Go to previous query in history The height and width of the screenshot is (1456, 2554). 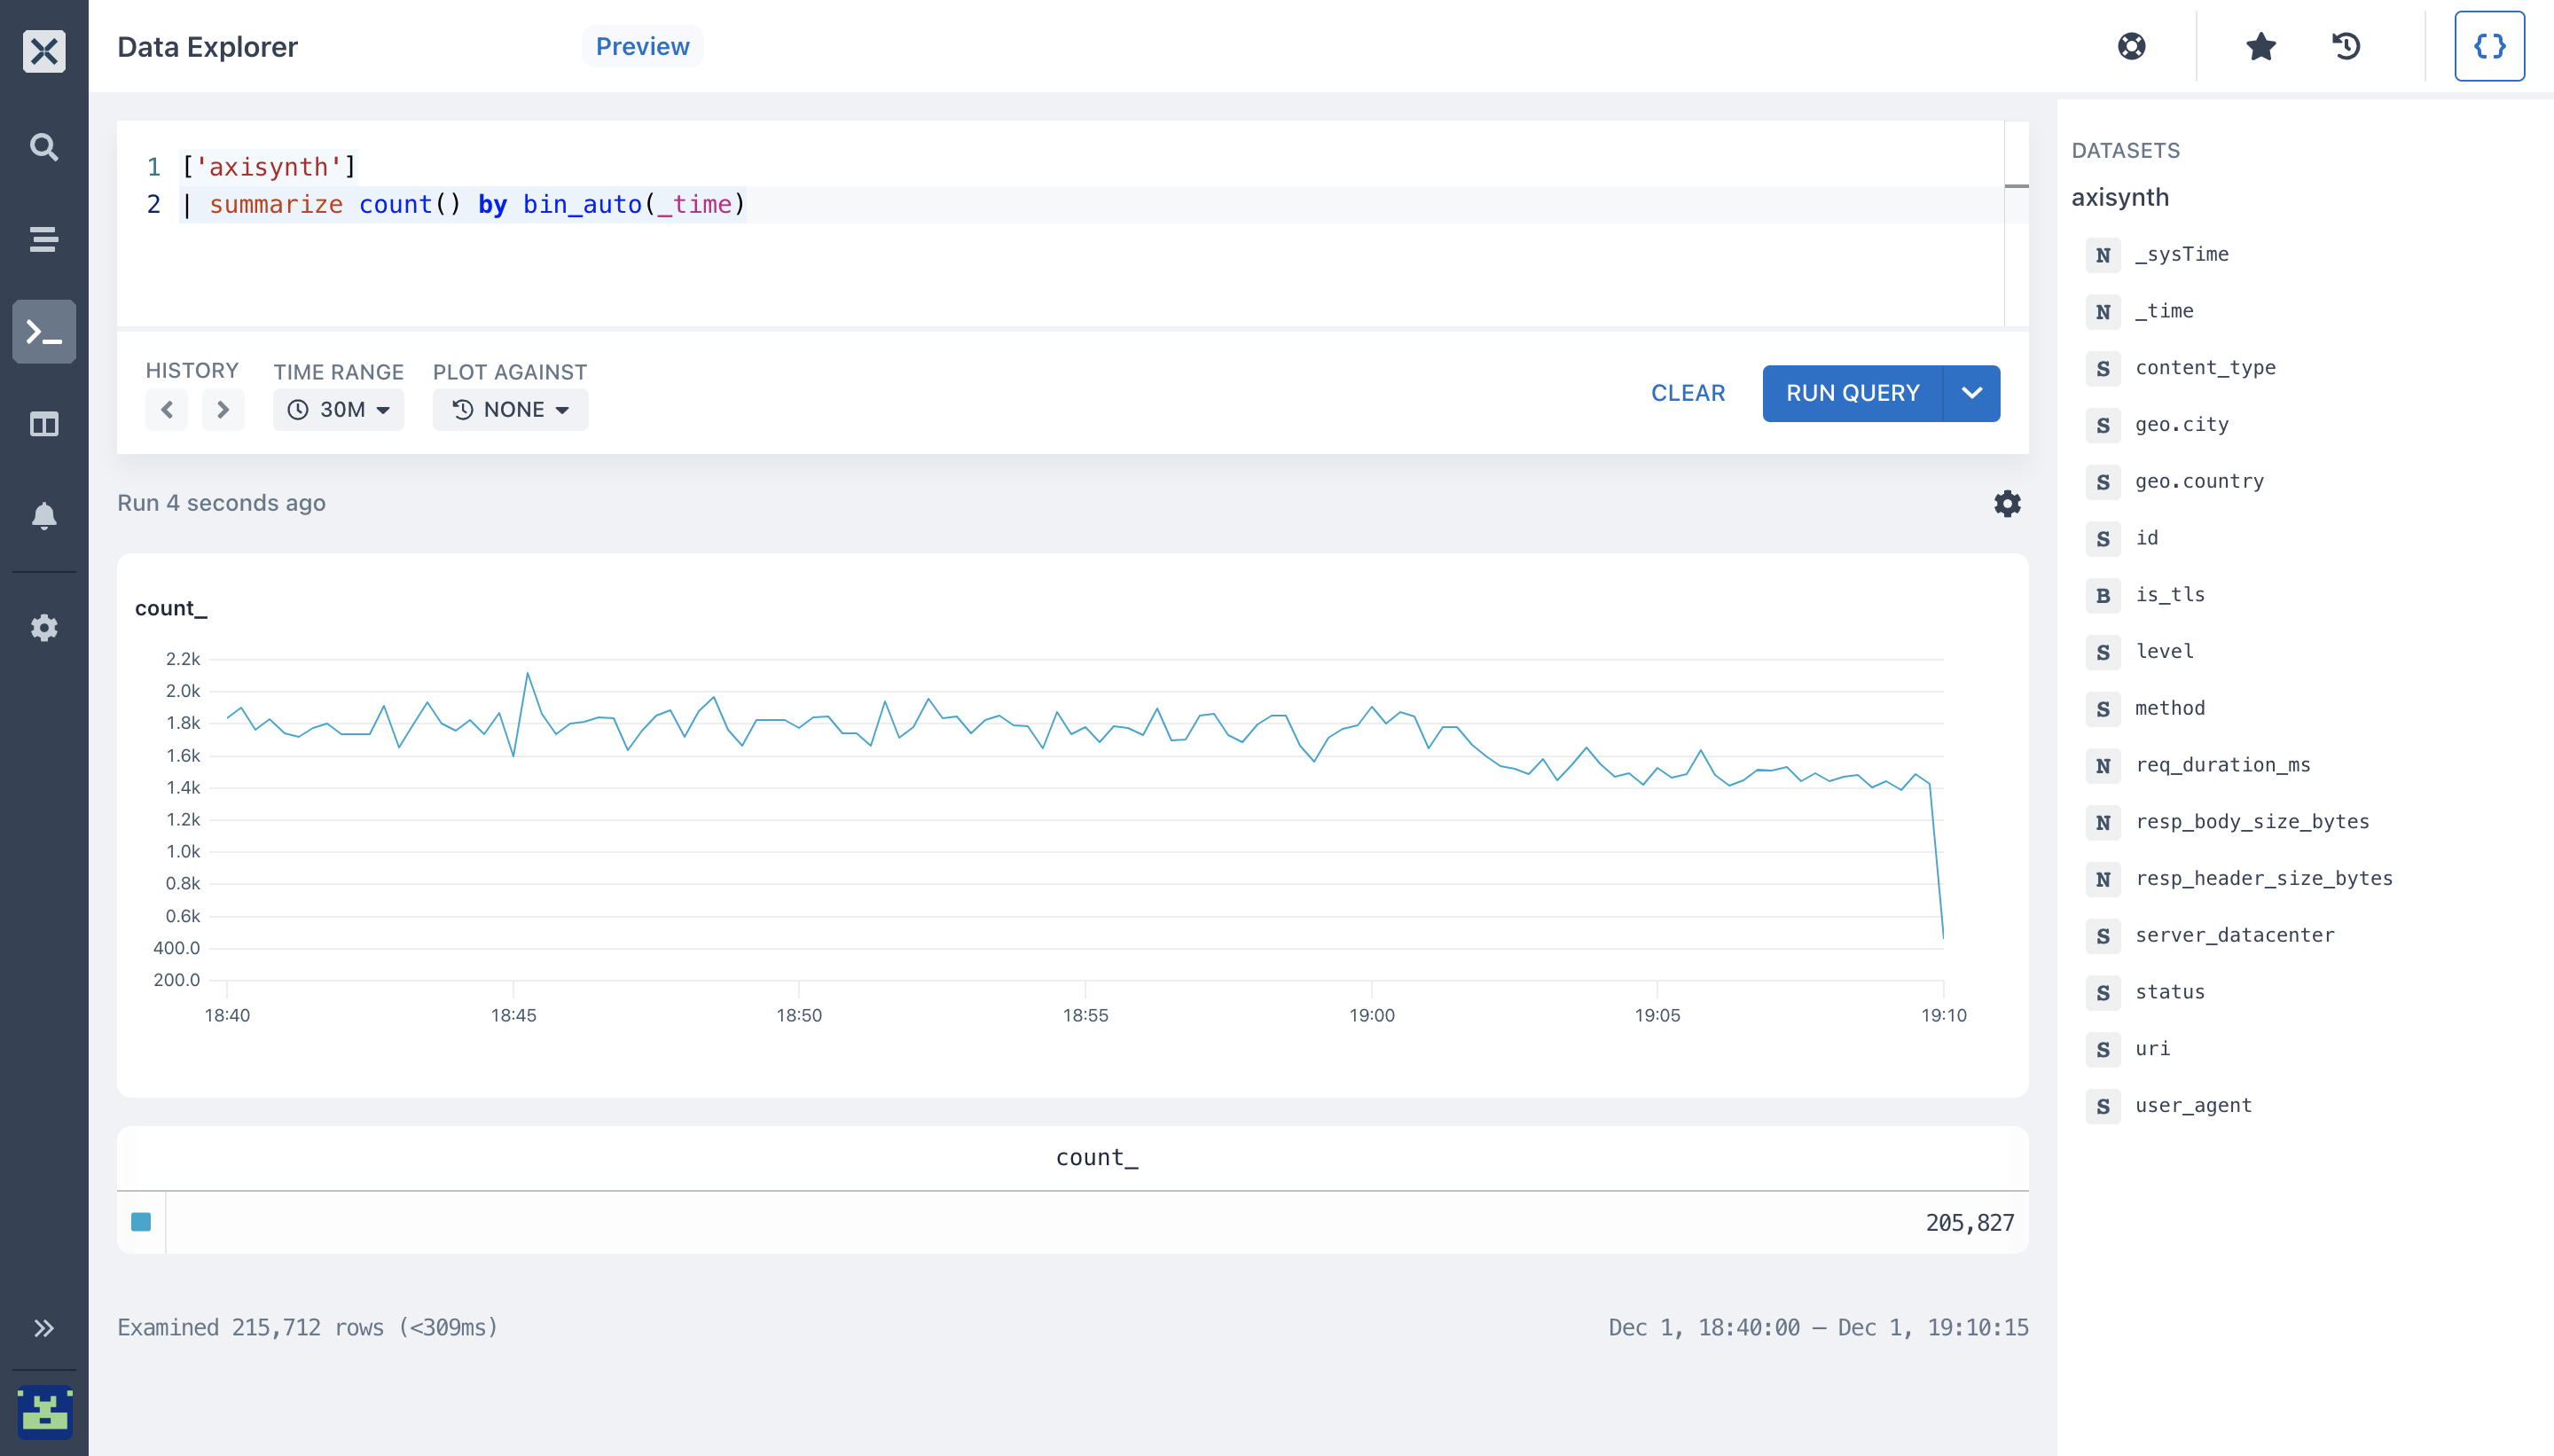[x=167, y=410]
